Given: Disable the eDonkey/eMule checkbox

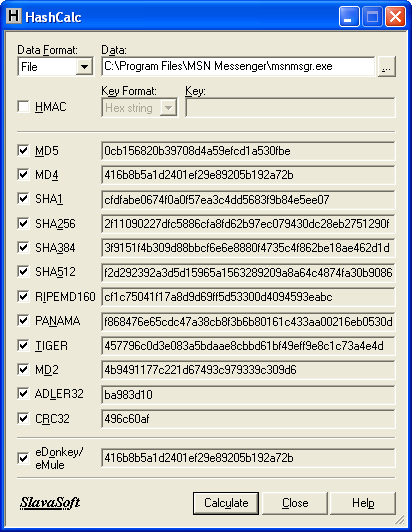Looking at the screenshot, I should coord(23,458).
